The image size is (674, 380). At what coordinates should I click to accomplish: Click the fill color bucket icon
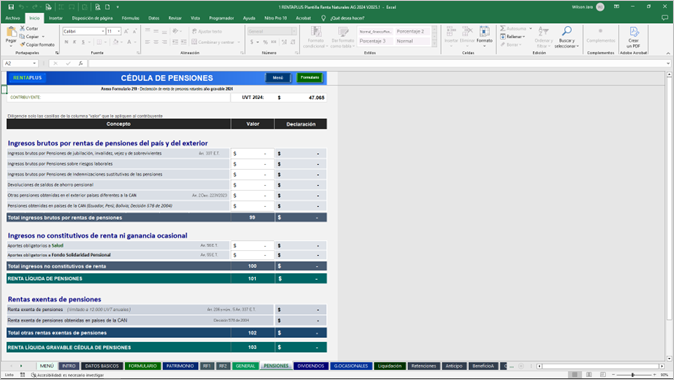coord(116,42)
